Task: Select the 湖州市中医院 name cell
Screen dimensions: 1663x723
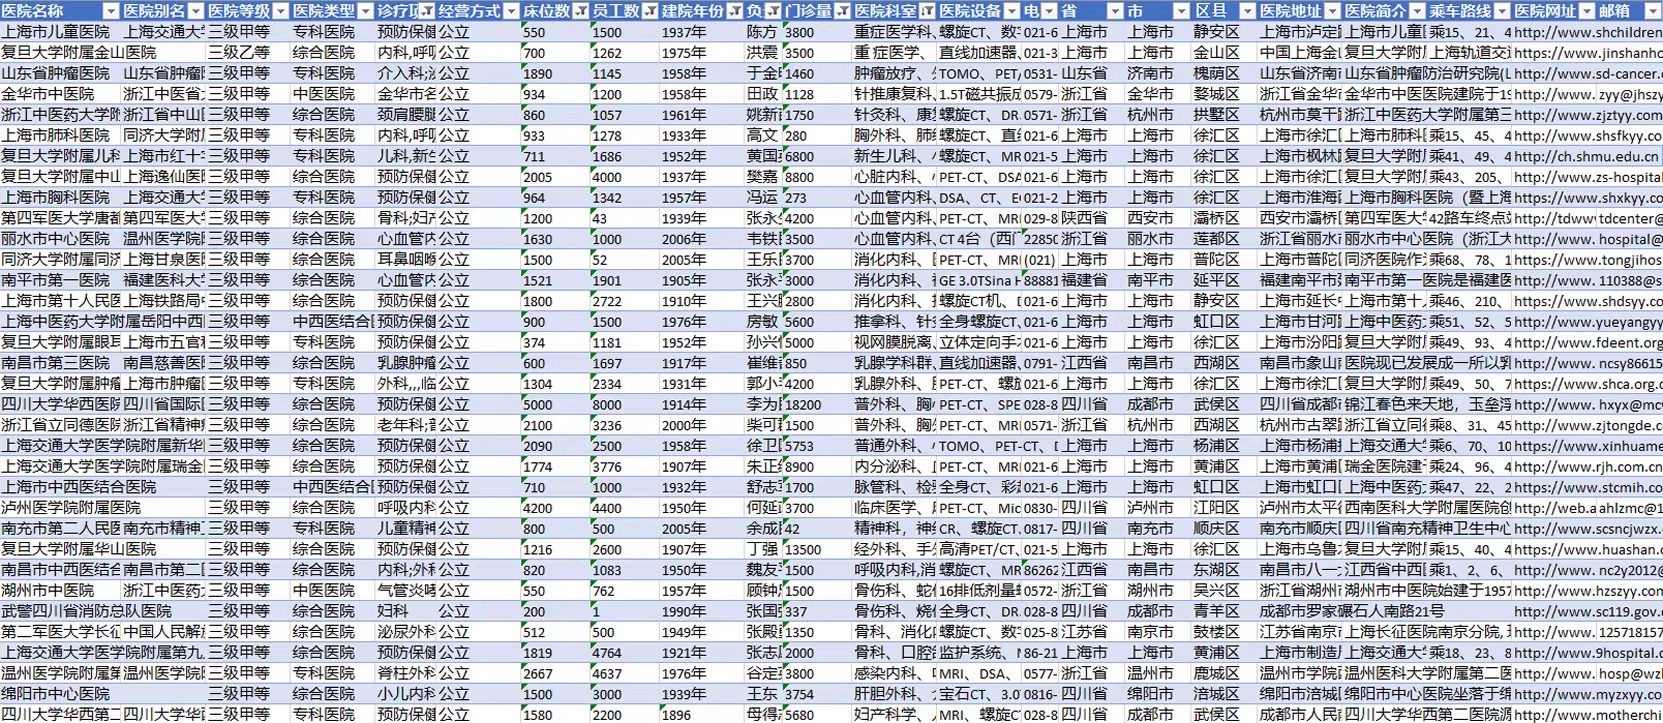Action: point(61,590)
